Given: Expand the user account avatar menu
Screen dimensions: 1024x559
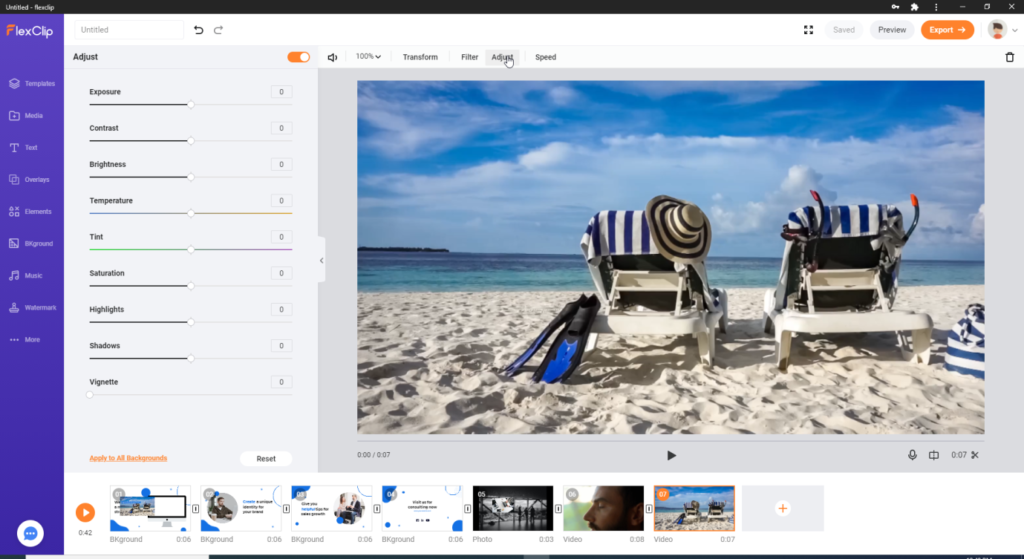Looking at the screenshot, I should pyautogui.click(x=1002, y=30).
